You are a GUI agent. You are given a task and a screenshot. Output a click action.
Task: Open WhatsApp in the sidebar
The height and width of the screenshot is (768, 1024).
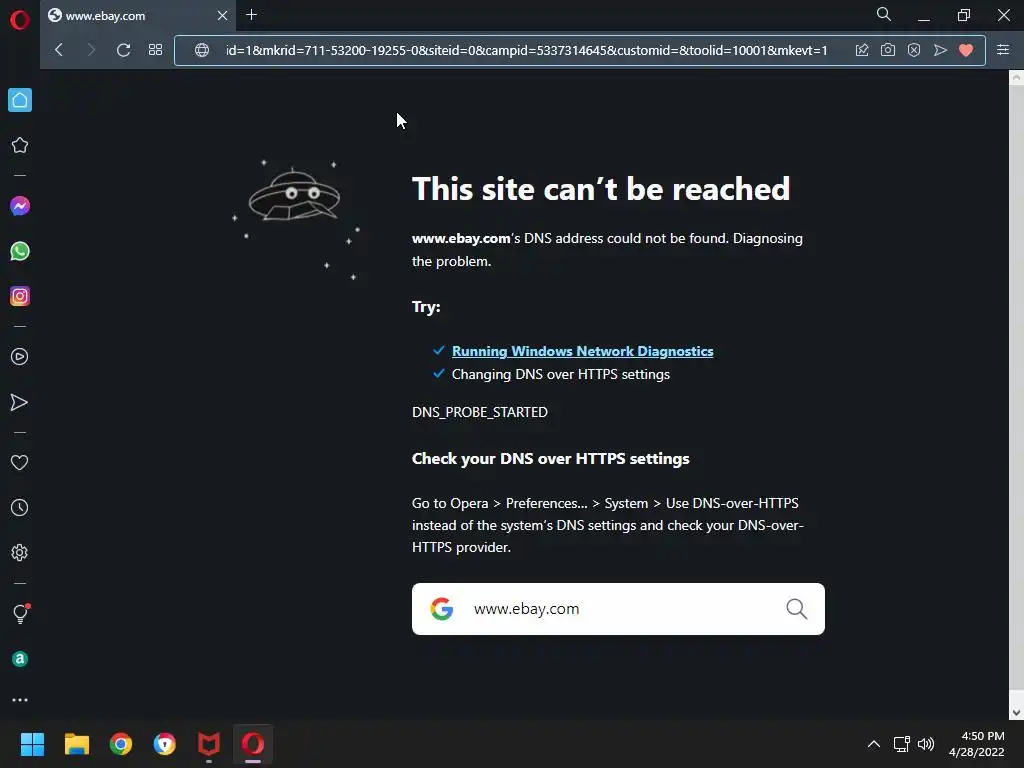pyautogui.click(x=20, y=251)
